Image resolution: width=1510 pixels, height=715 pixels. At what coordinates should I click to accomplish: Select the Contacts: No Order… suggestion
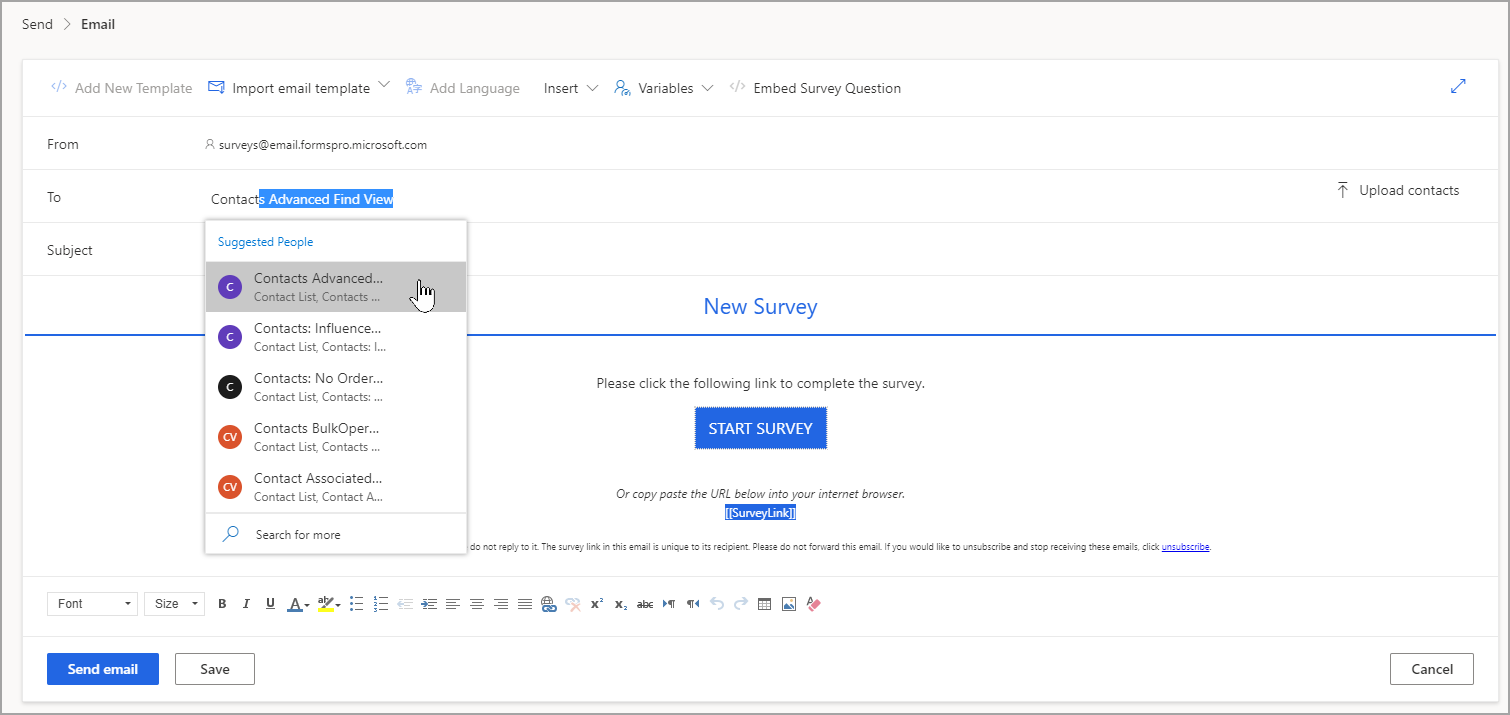pyautogui.click(x=336, y=387)
